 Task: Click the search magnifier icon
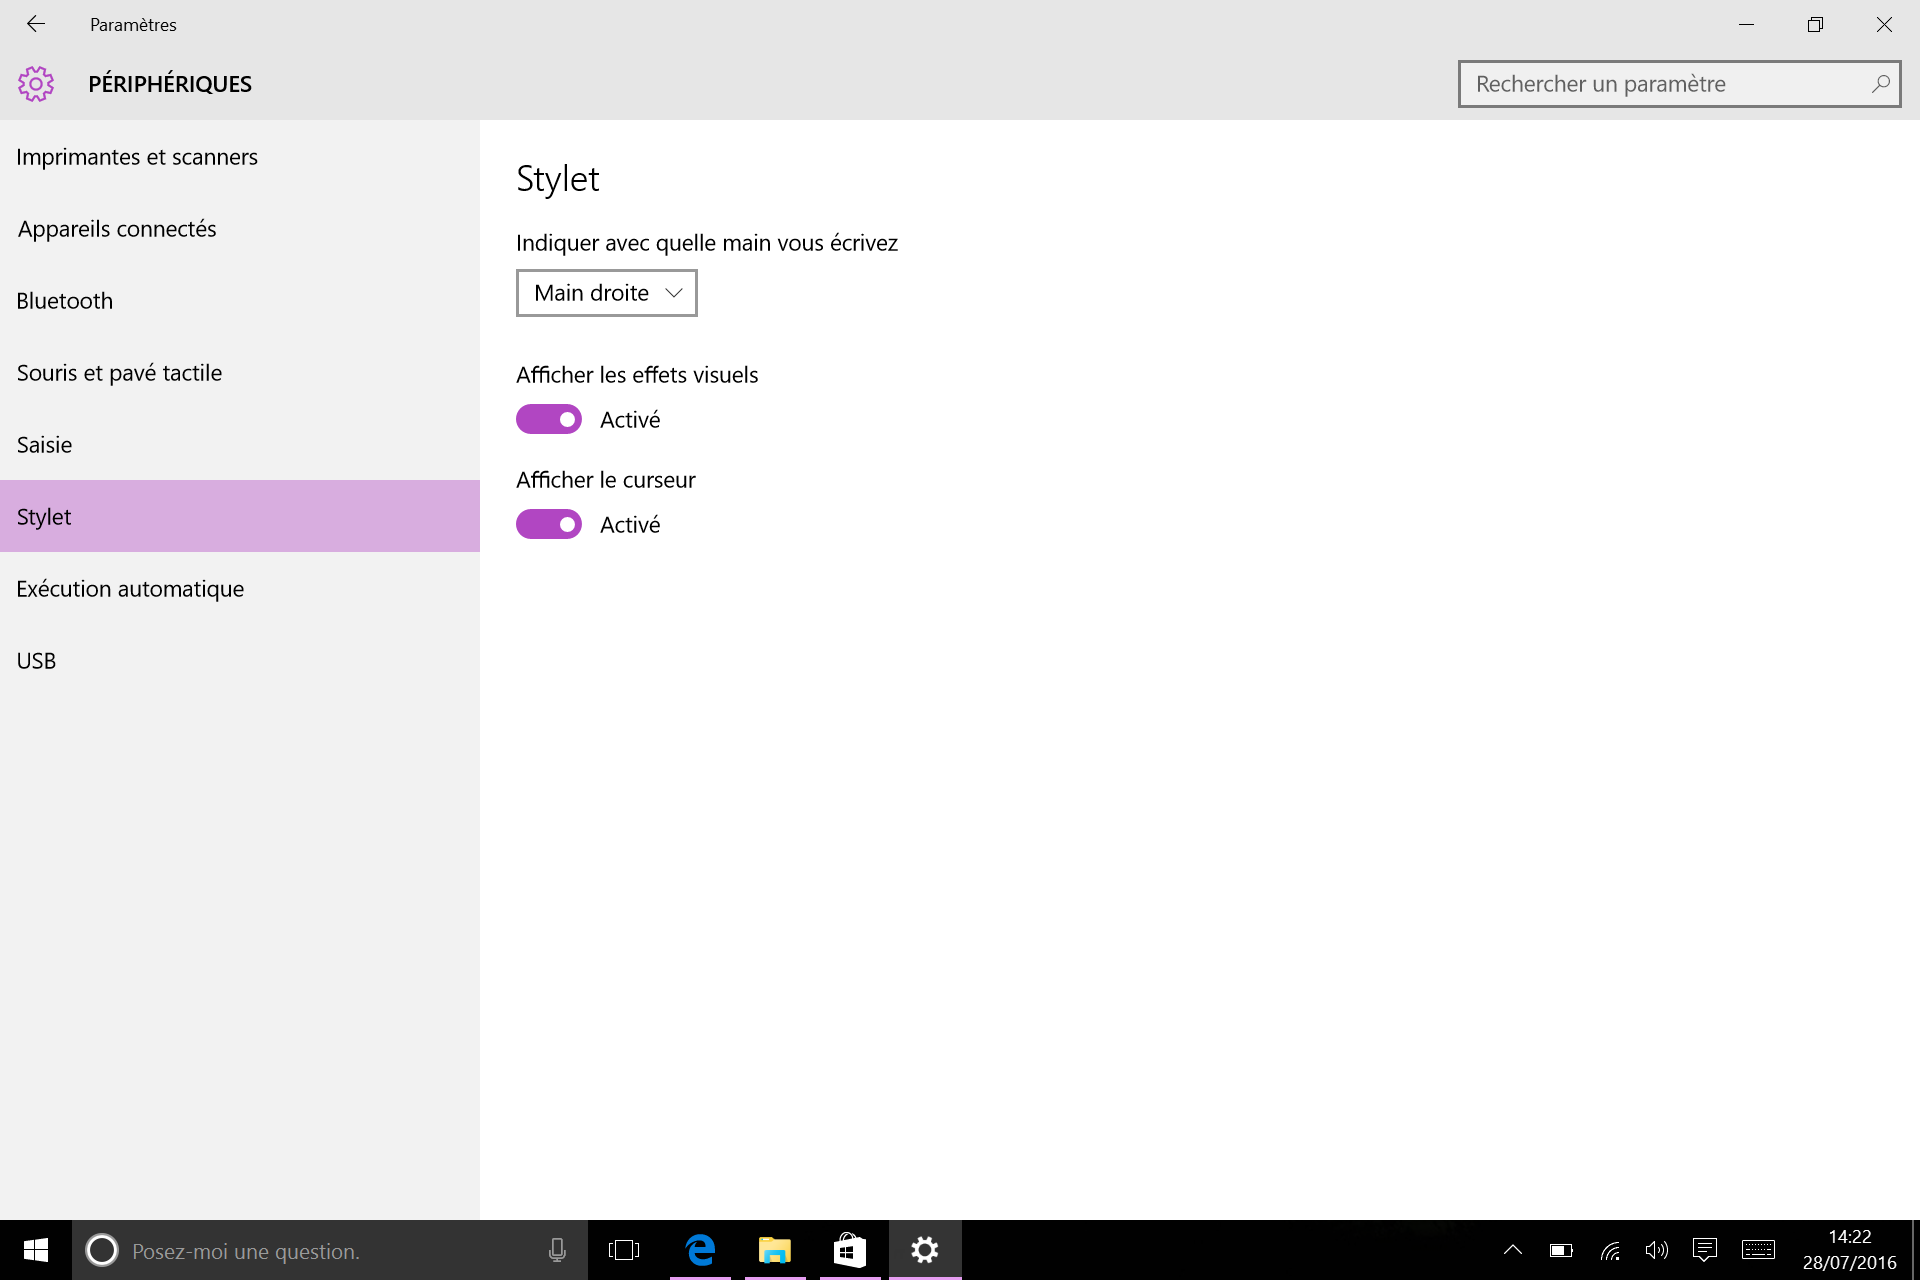pos(1880,84)
